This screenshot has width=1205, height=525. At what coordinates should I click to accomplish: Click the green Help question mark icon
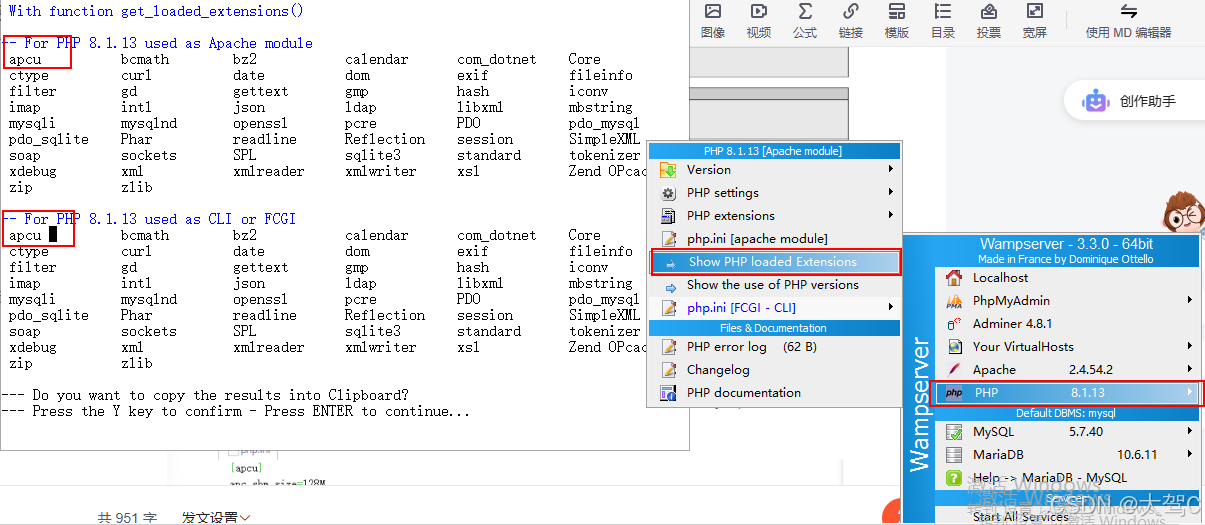pos(954,478)
